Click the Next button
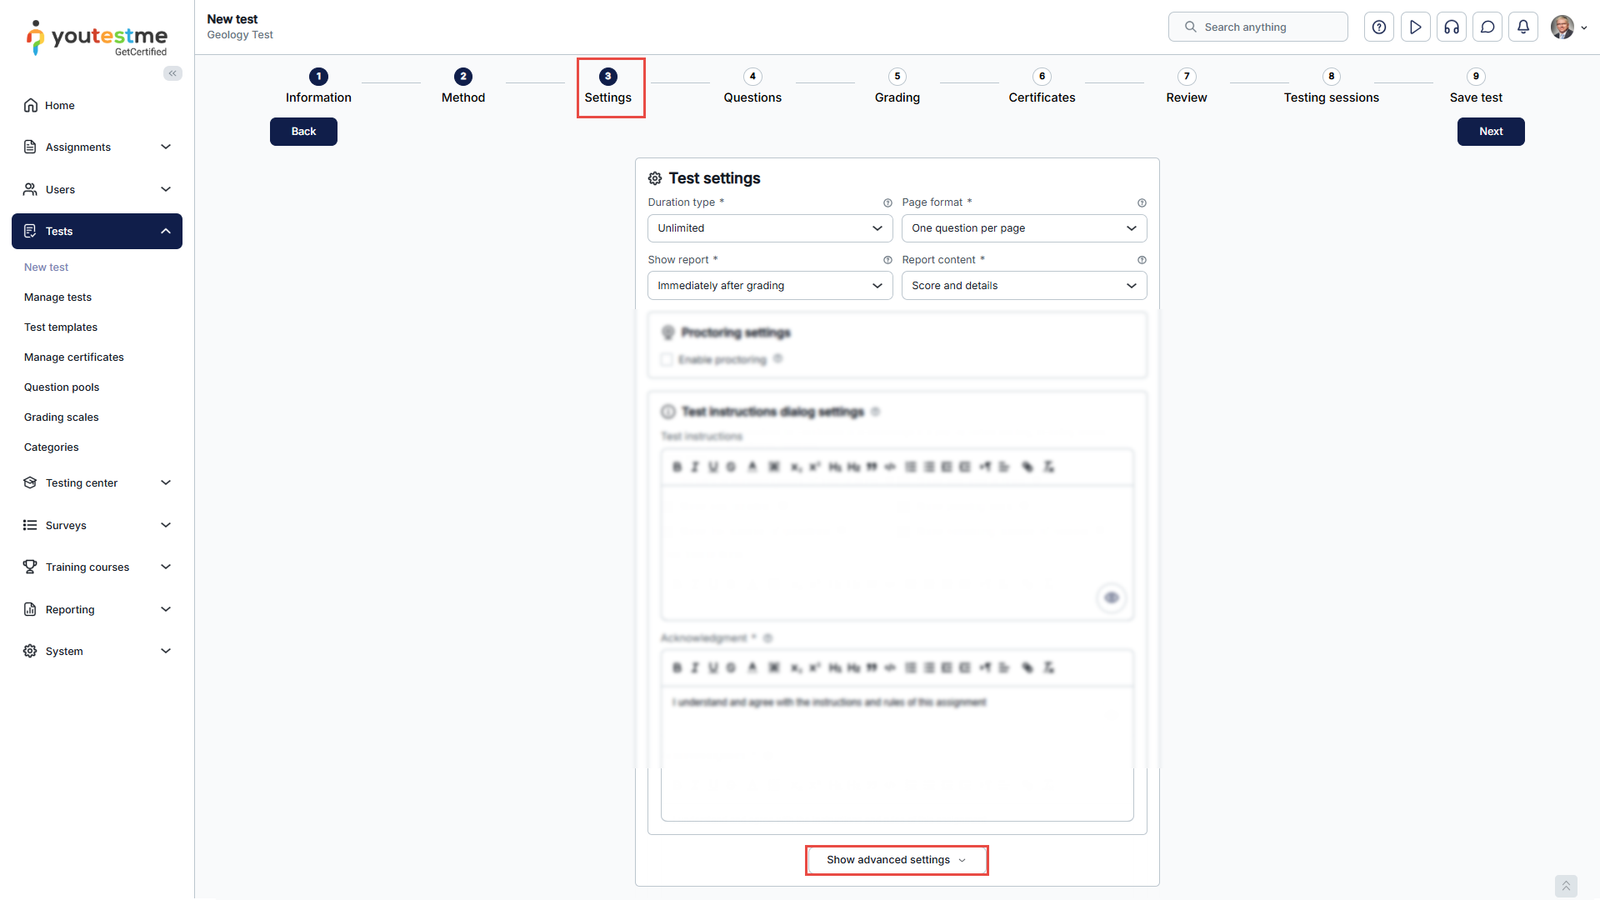Image resolution: width=1600 pixels, height=900 pixels. tap(1490, 132)
